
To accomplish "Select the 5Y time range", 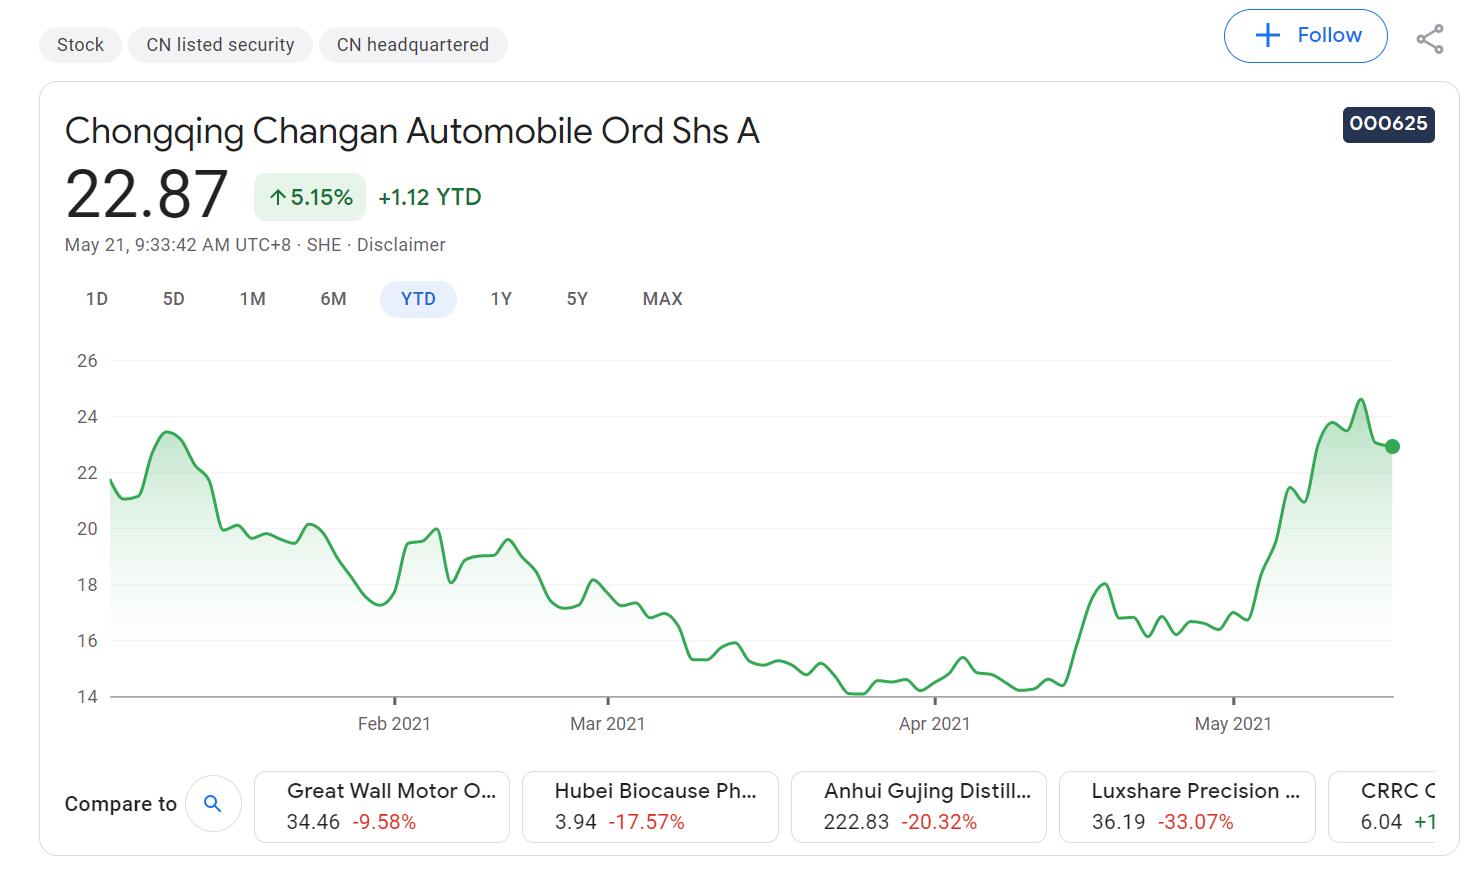I will pyautogui.click(x=576, y=298).
